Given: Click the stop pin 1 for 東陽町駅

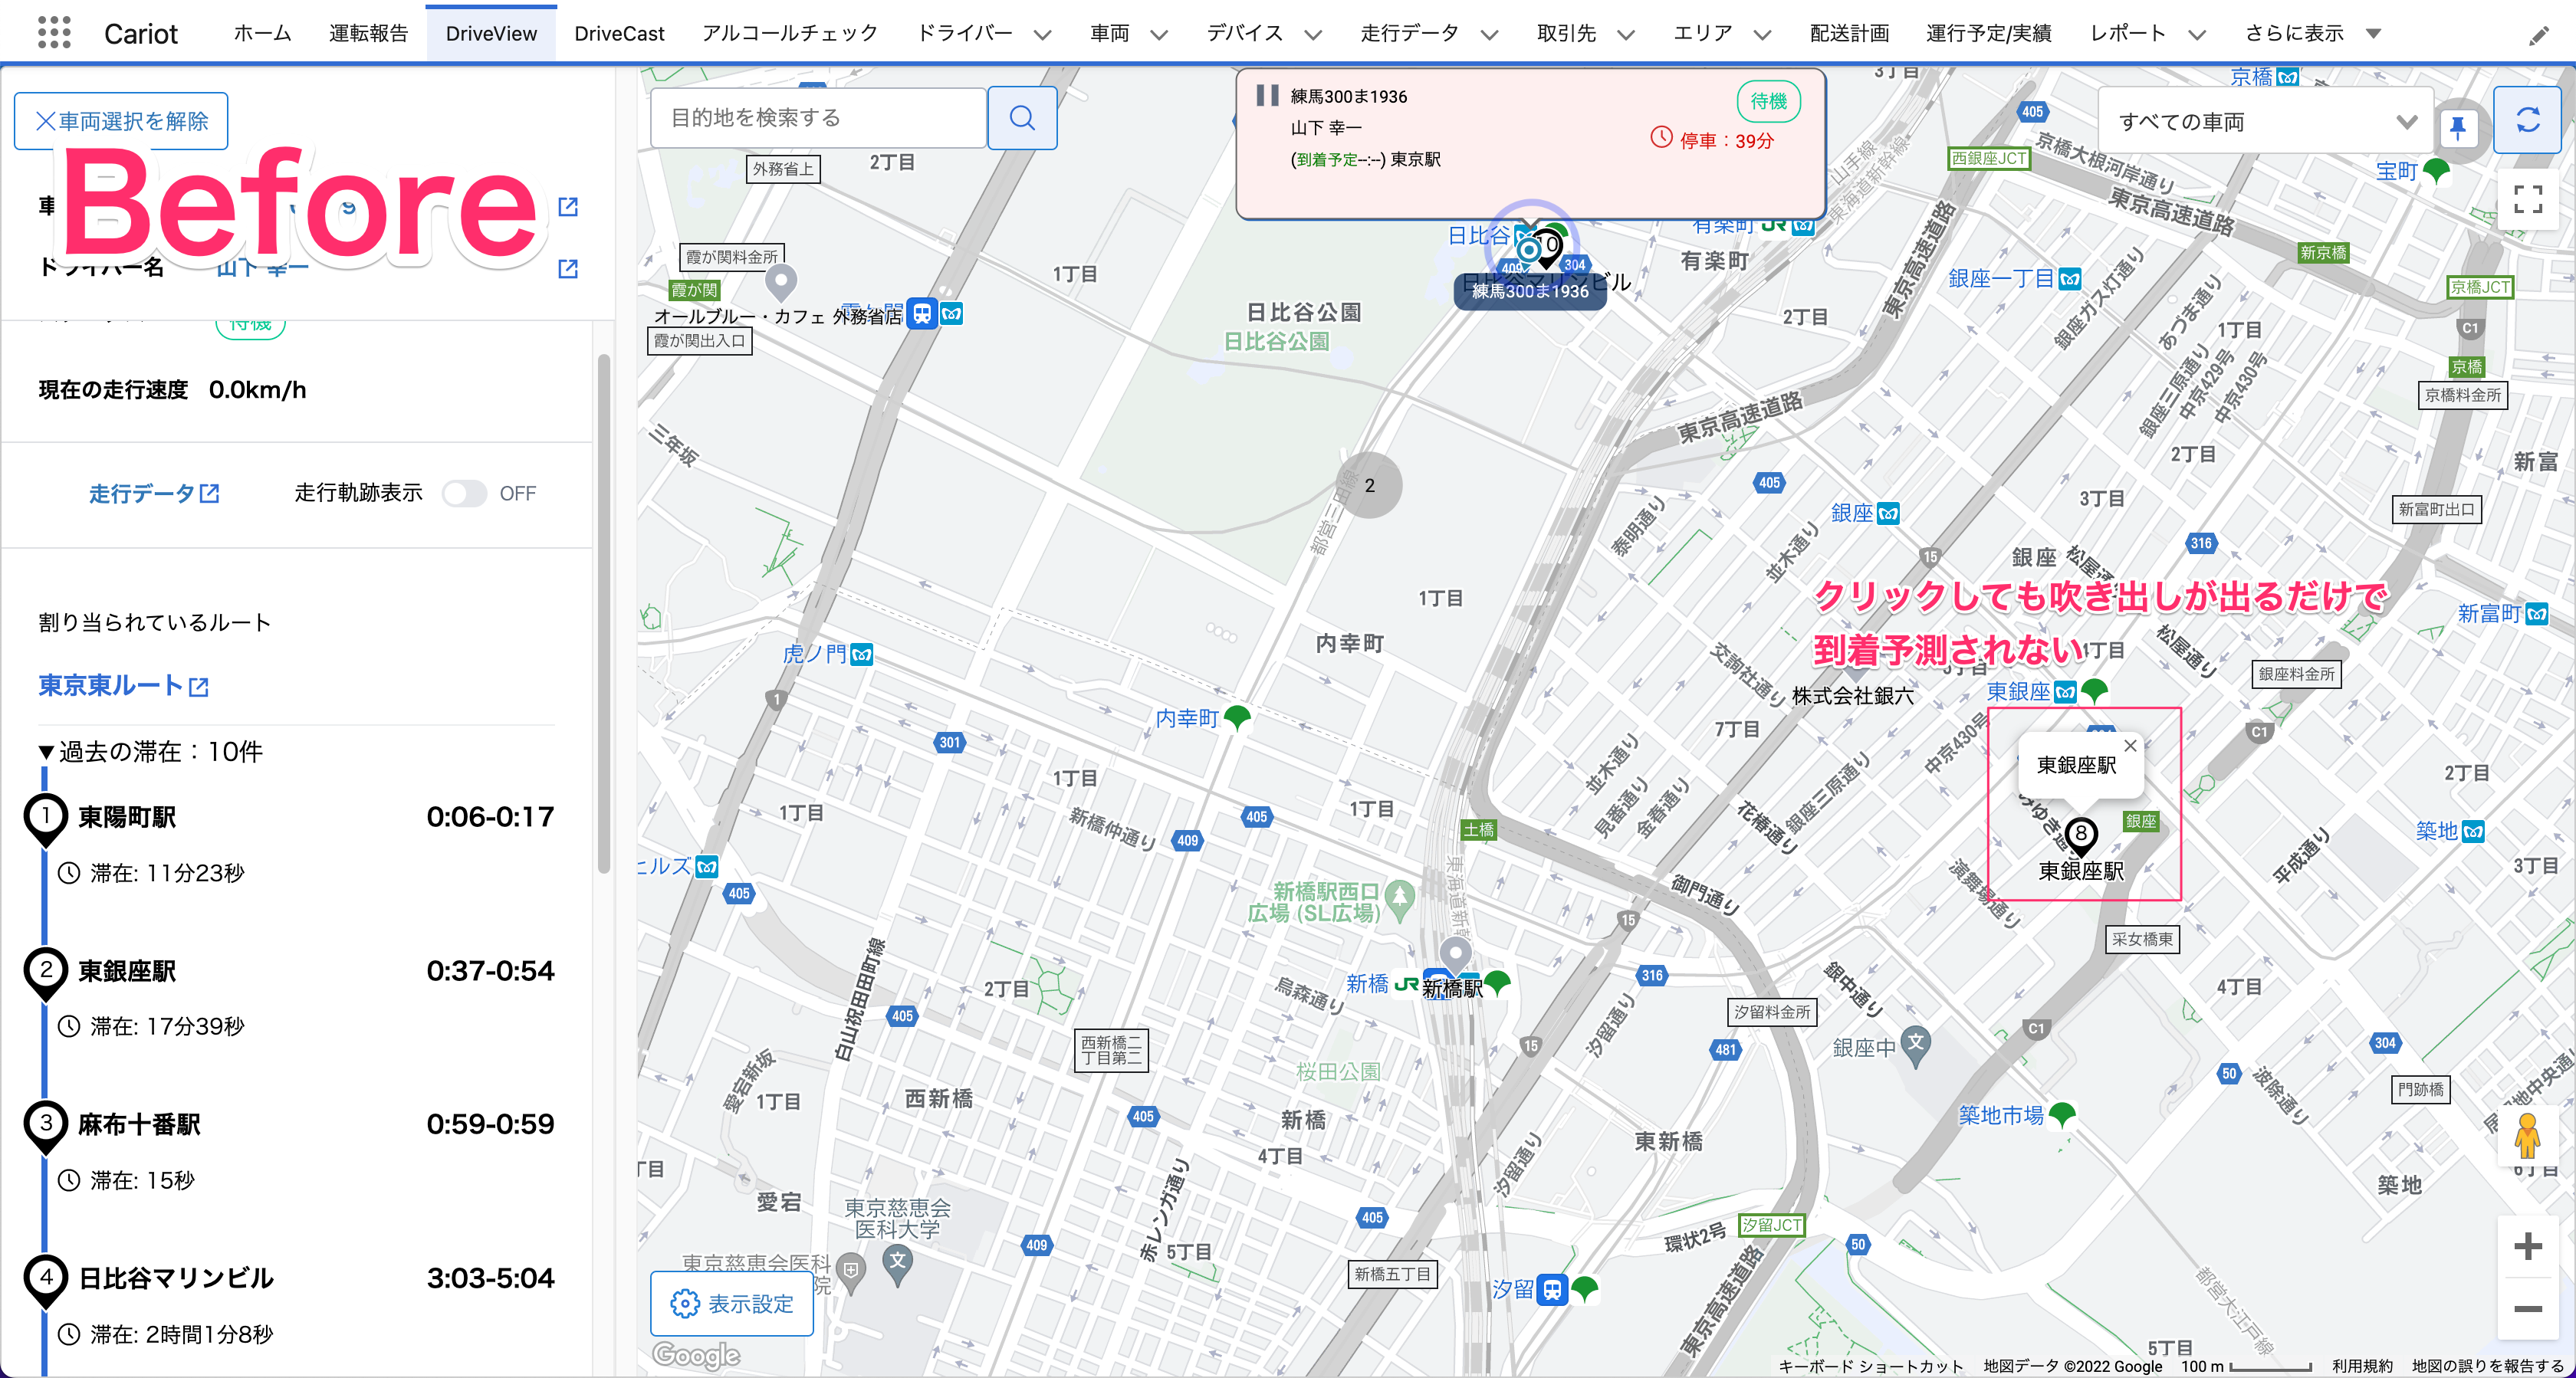Looking at the screenshot, I should tap(45, 819).
